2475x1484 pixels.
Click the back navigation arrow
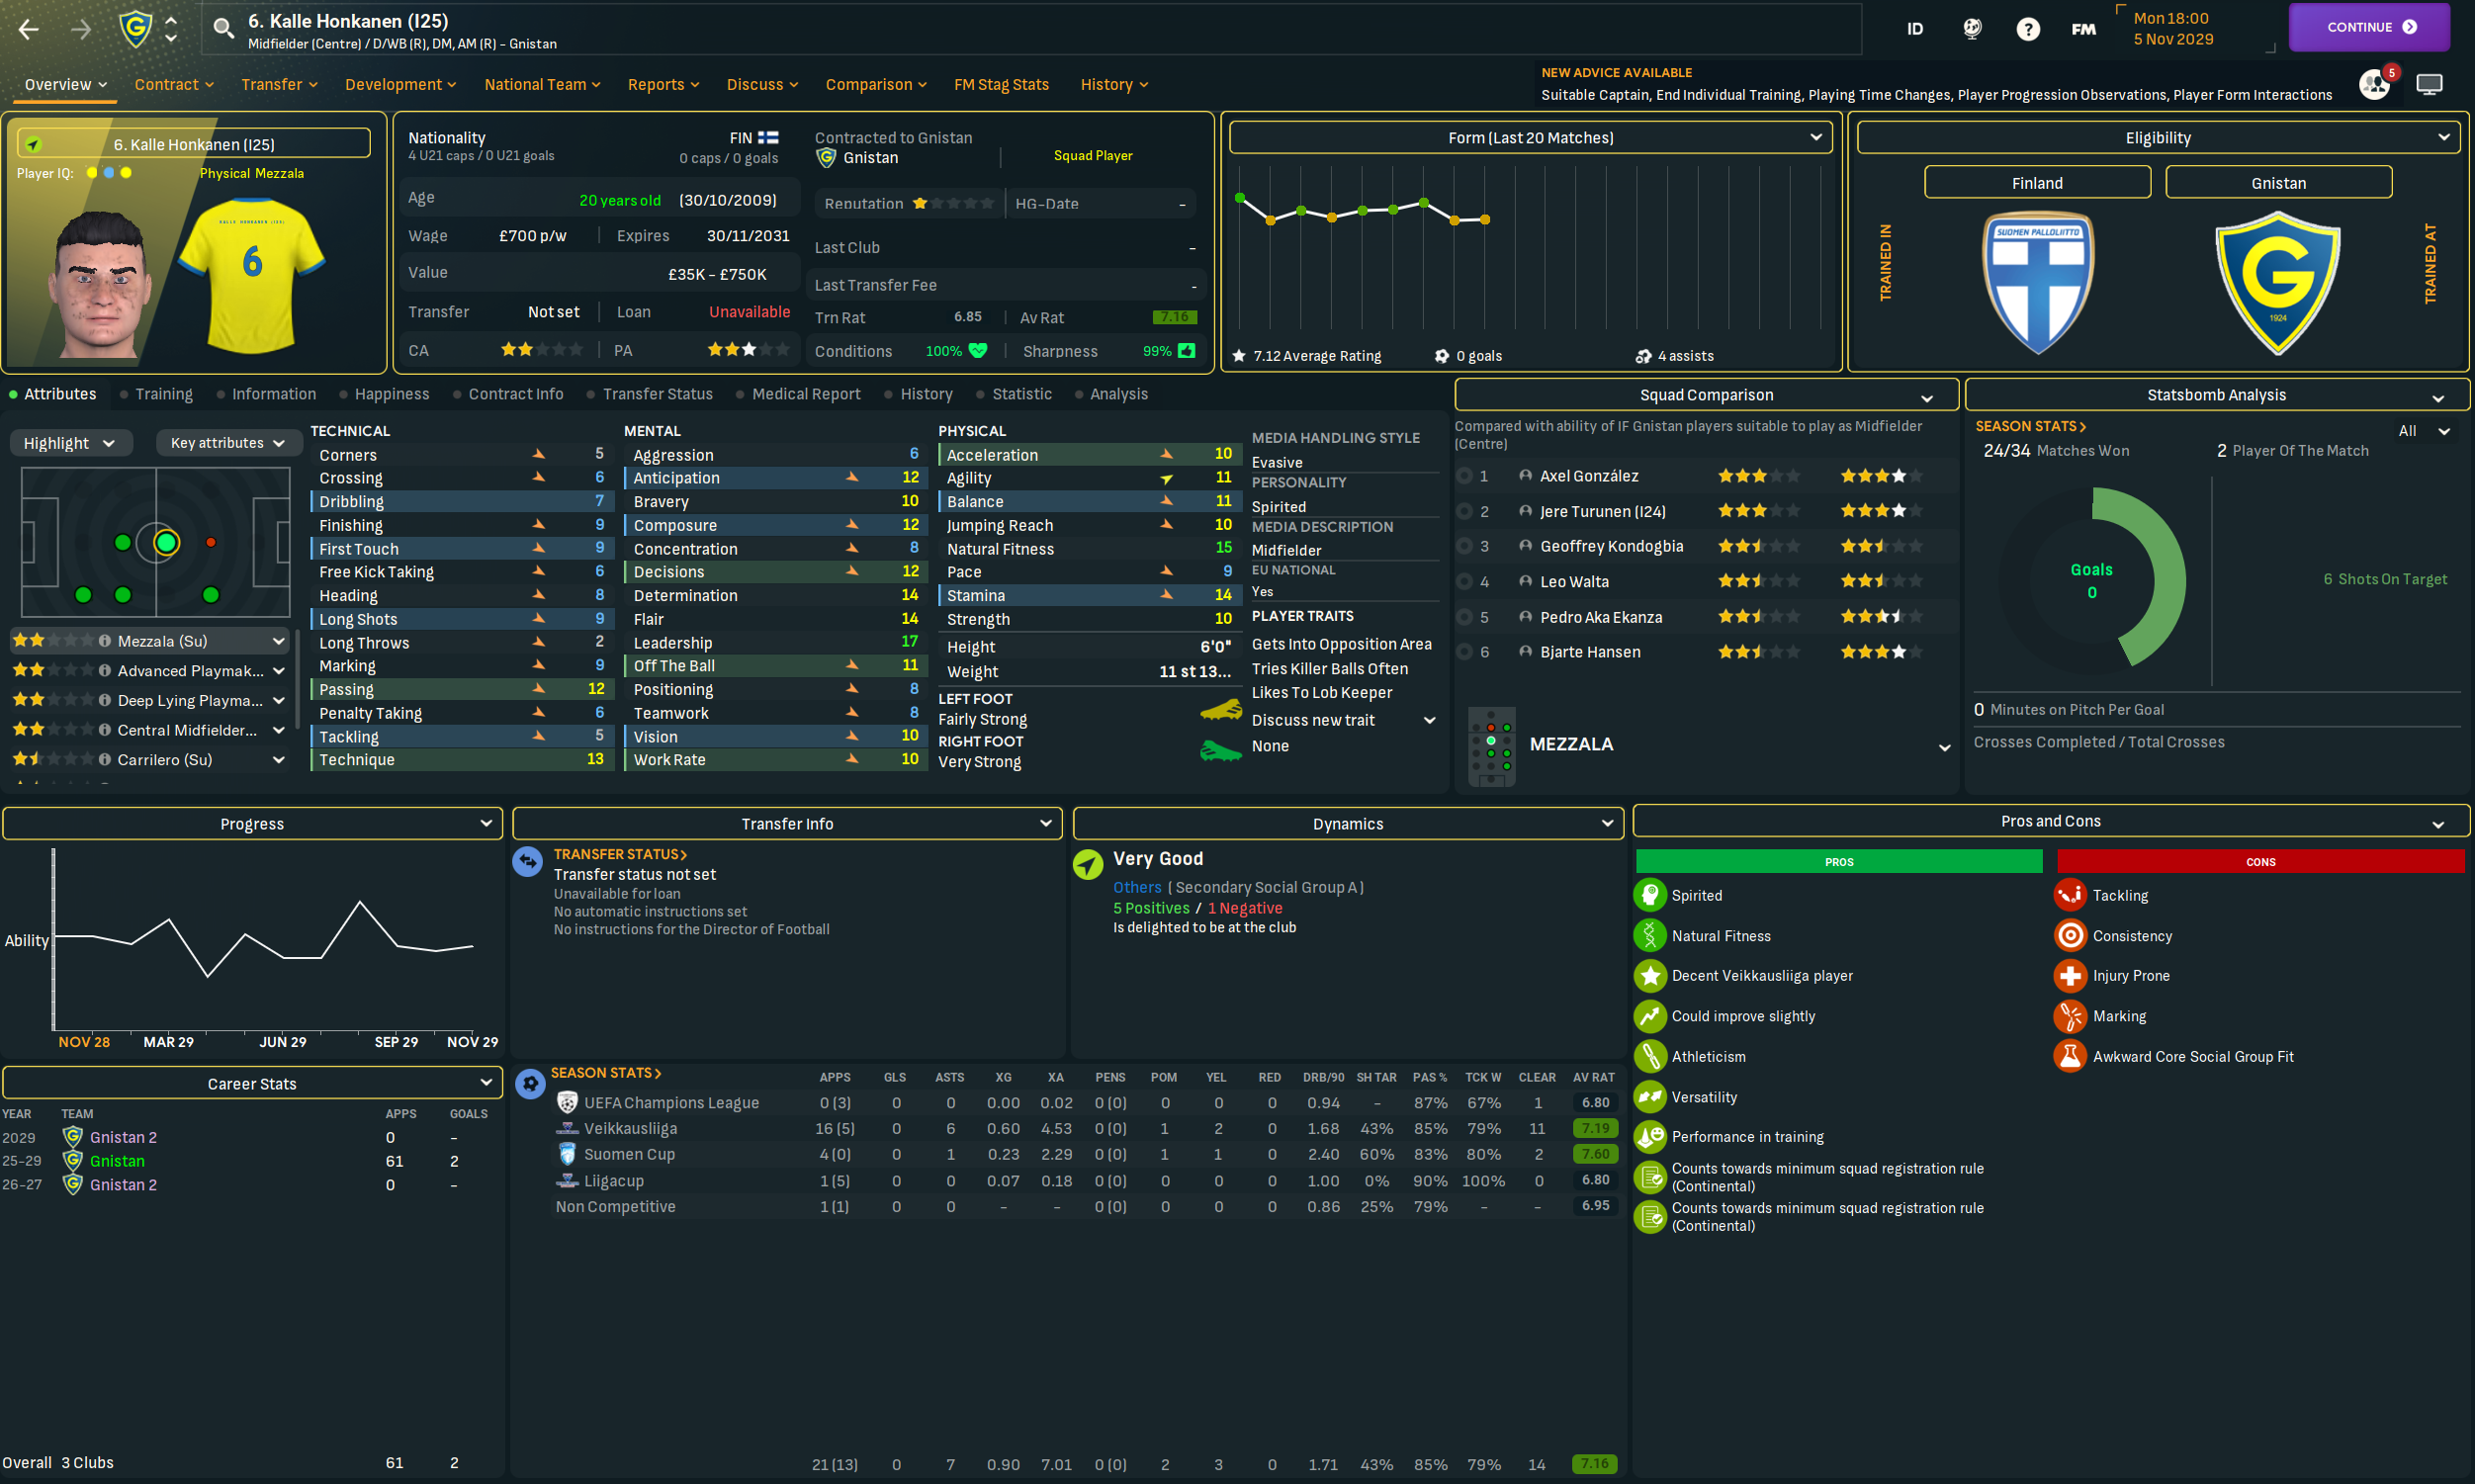tap(29, 29)
